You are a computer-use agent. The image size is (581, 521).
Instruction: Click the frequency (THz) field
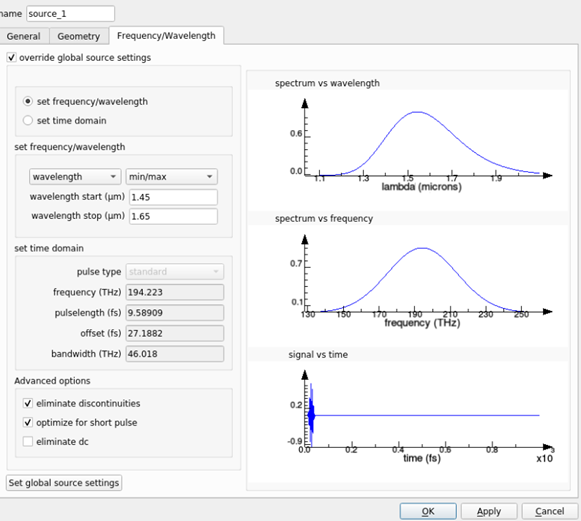175,292
